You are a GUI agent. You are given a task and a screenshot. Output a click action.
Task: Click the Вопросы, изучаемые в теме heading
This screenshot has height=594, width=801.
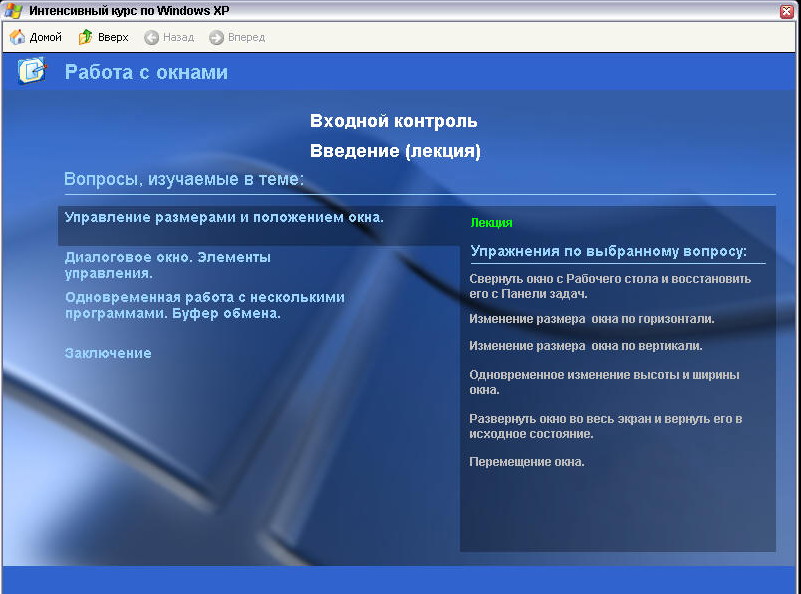184,179
